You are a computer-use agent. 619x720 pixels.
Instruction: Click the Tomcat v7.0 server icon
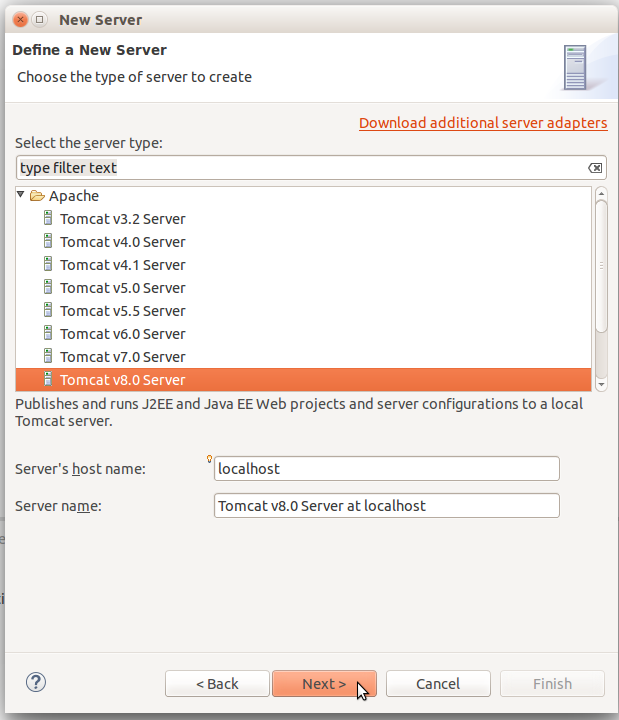click(48, 355)
